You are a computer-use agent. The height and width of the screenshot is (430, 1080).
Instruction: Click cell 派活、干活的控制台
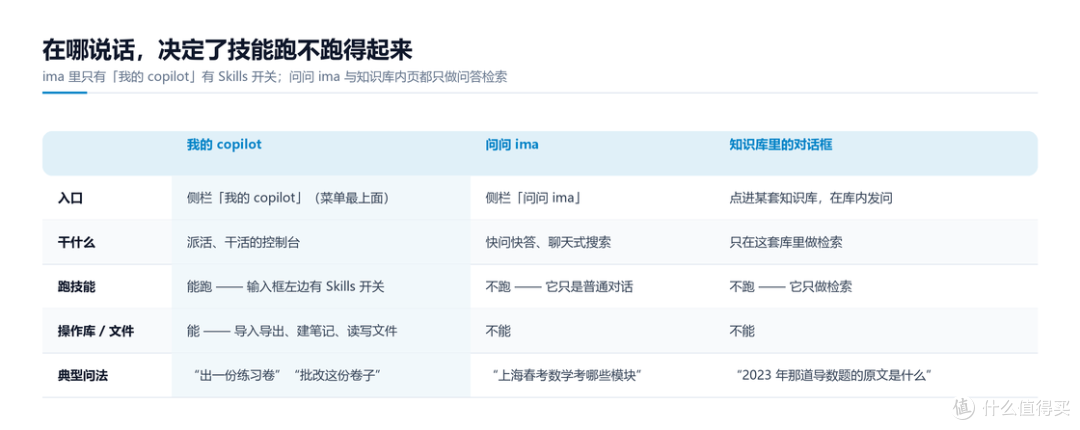[x=243, y=243]
